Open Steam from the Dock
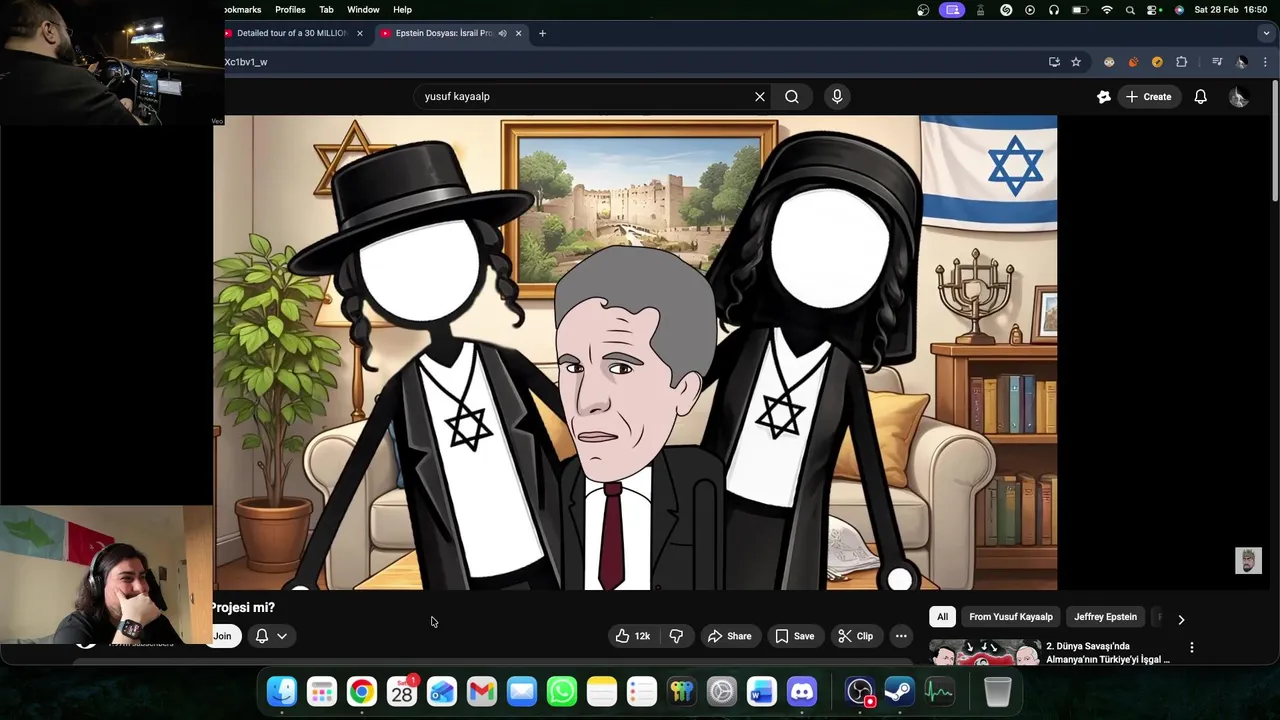This screenshot has height=720, width=1280. click(x=899, y=691)
